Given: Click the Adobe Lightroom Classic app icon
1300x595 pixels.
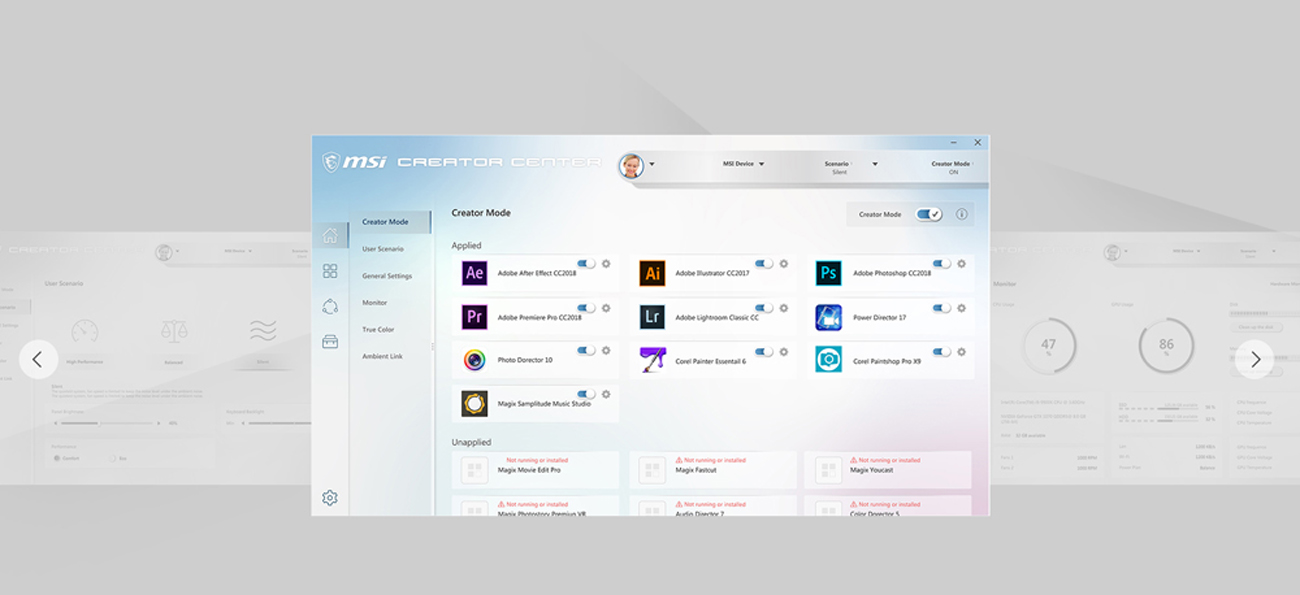Looking at the screenshot, I should click(652, 317).
